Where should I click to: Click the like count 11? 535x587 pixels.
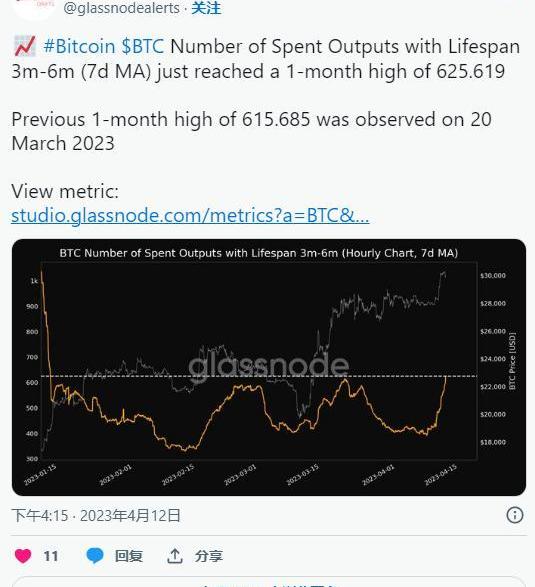coord(51,556)
